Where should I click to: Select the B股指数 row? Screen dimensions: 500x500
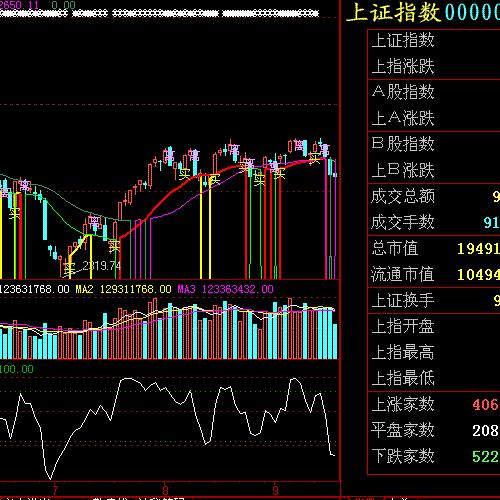[x=434, y=144]
